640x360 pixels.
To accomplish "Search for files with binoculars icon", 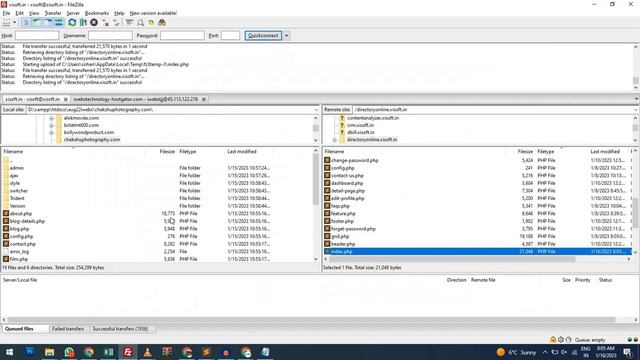I will pos(162,23).
